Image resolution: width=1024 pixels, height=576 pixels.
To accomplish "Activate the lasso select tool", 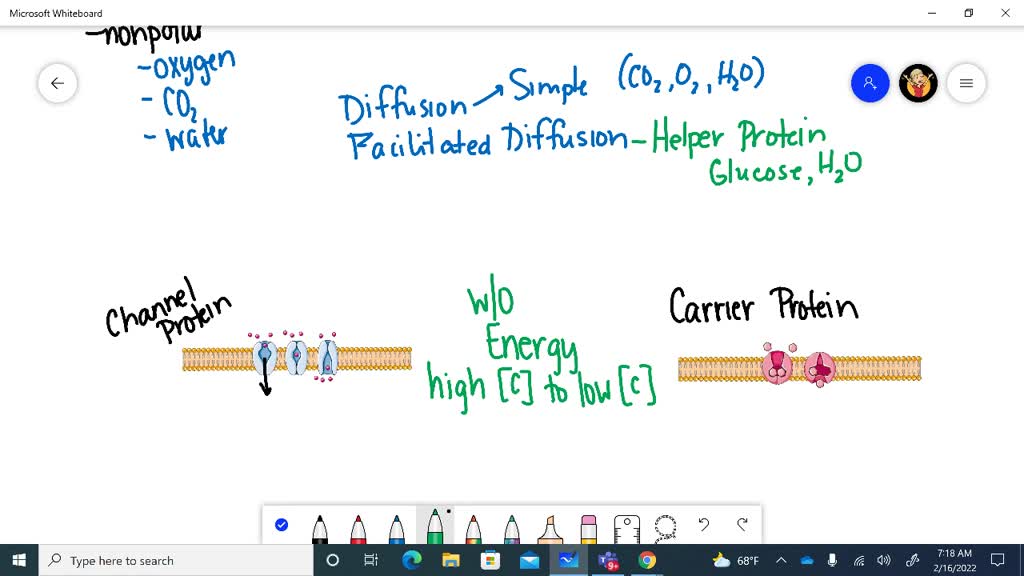I will (x=665, y=526).
